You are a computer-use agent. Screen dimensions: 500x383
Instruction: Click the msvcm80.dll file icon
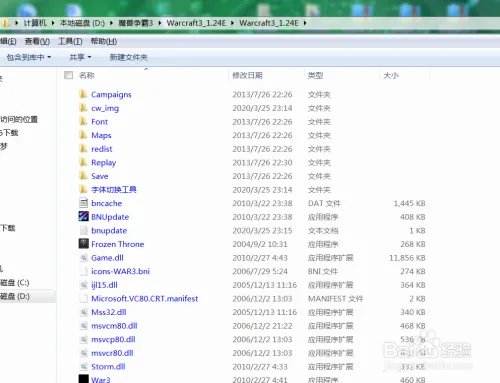[x=83, y=326]
